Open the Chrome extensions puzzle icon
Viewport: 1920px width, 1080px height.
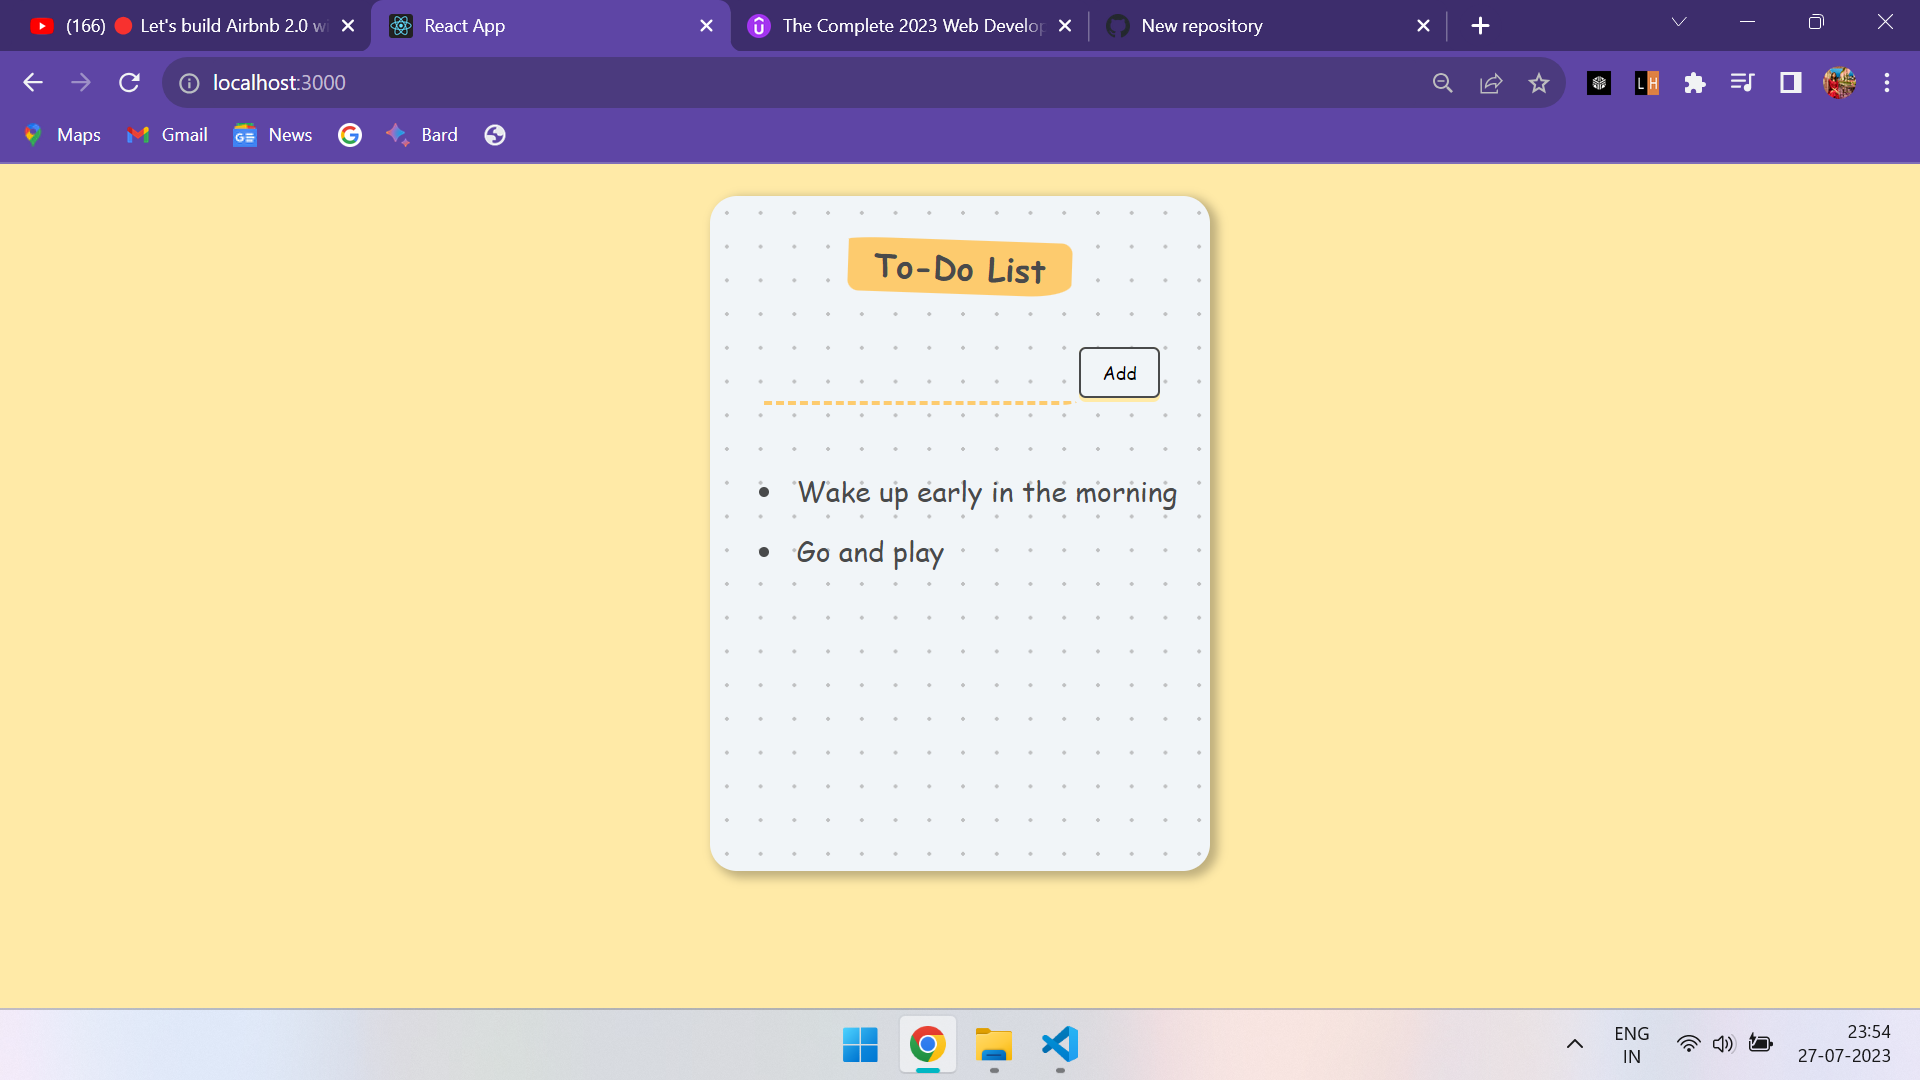click(1694, 83)
